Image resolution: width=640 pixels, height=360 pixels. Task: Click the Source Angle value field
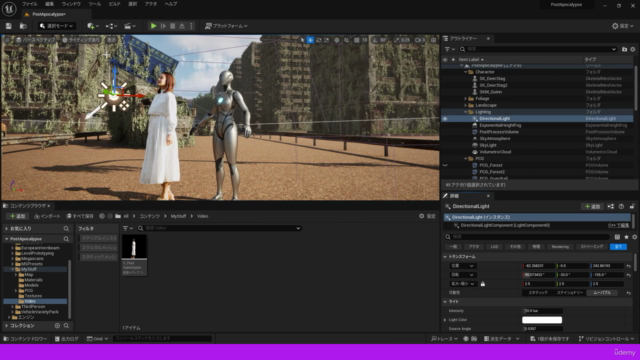click(542, 329)
